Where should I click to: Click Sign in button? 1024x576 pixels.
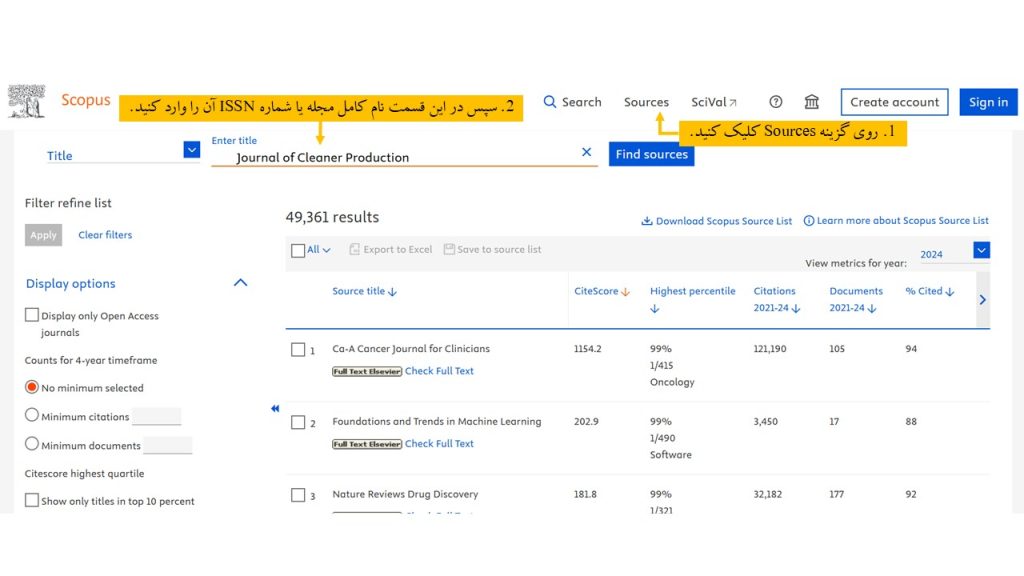988,102
